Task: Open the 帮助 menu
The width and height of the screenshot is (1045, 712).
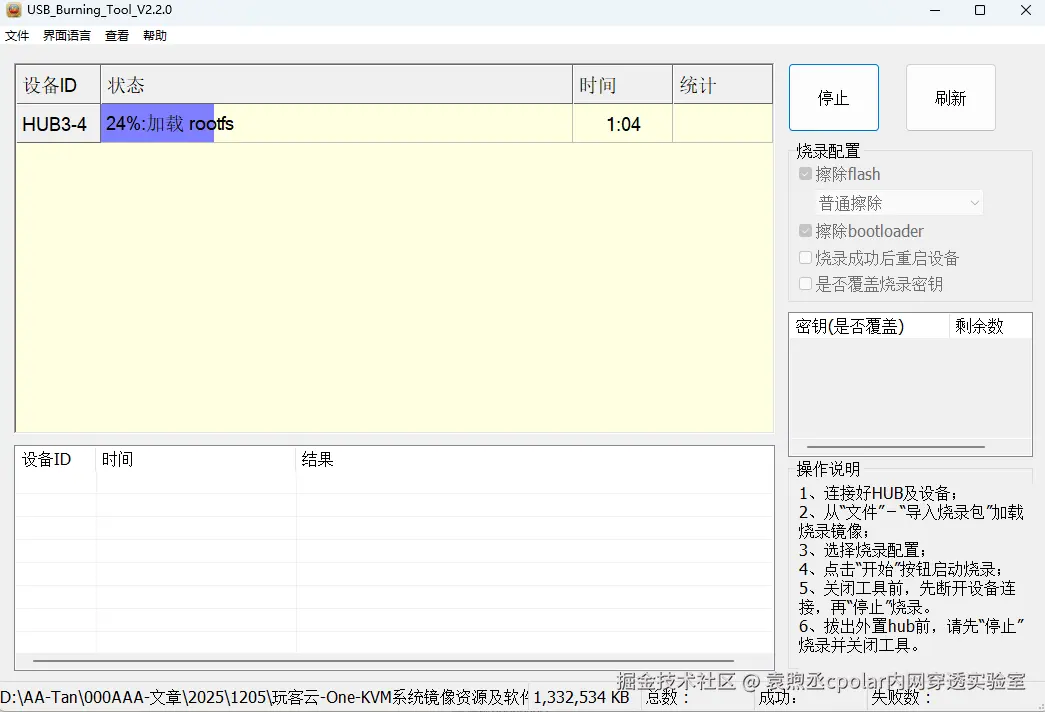Action: 154,35
